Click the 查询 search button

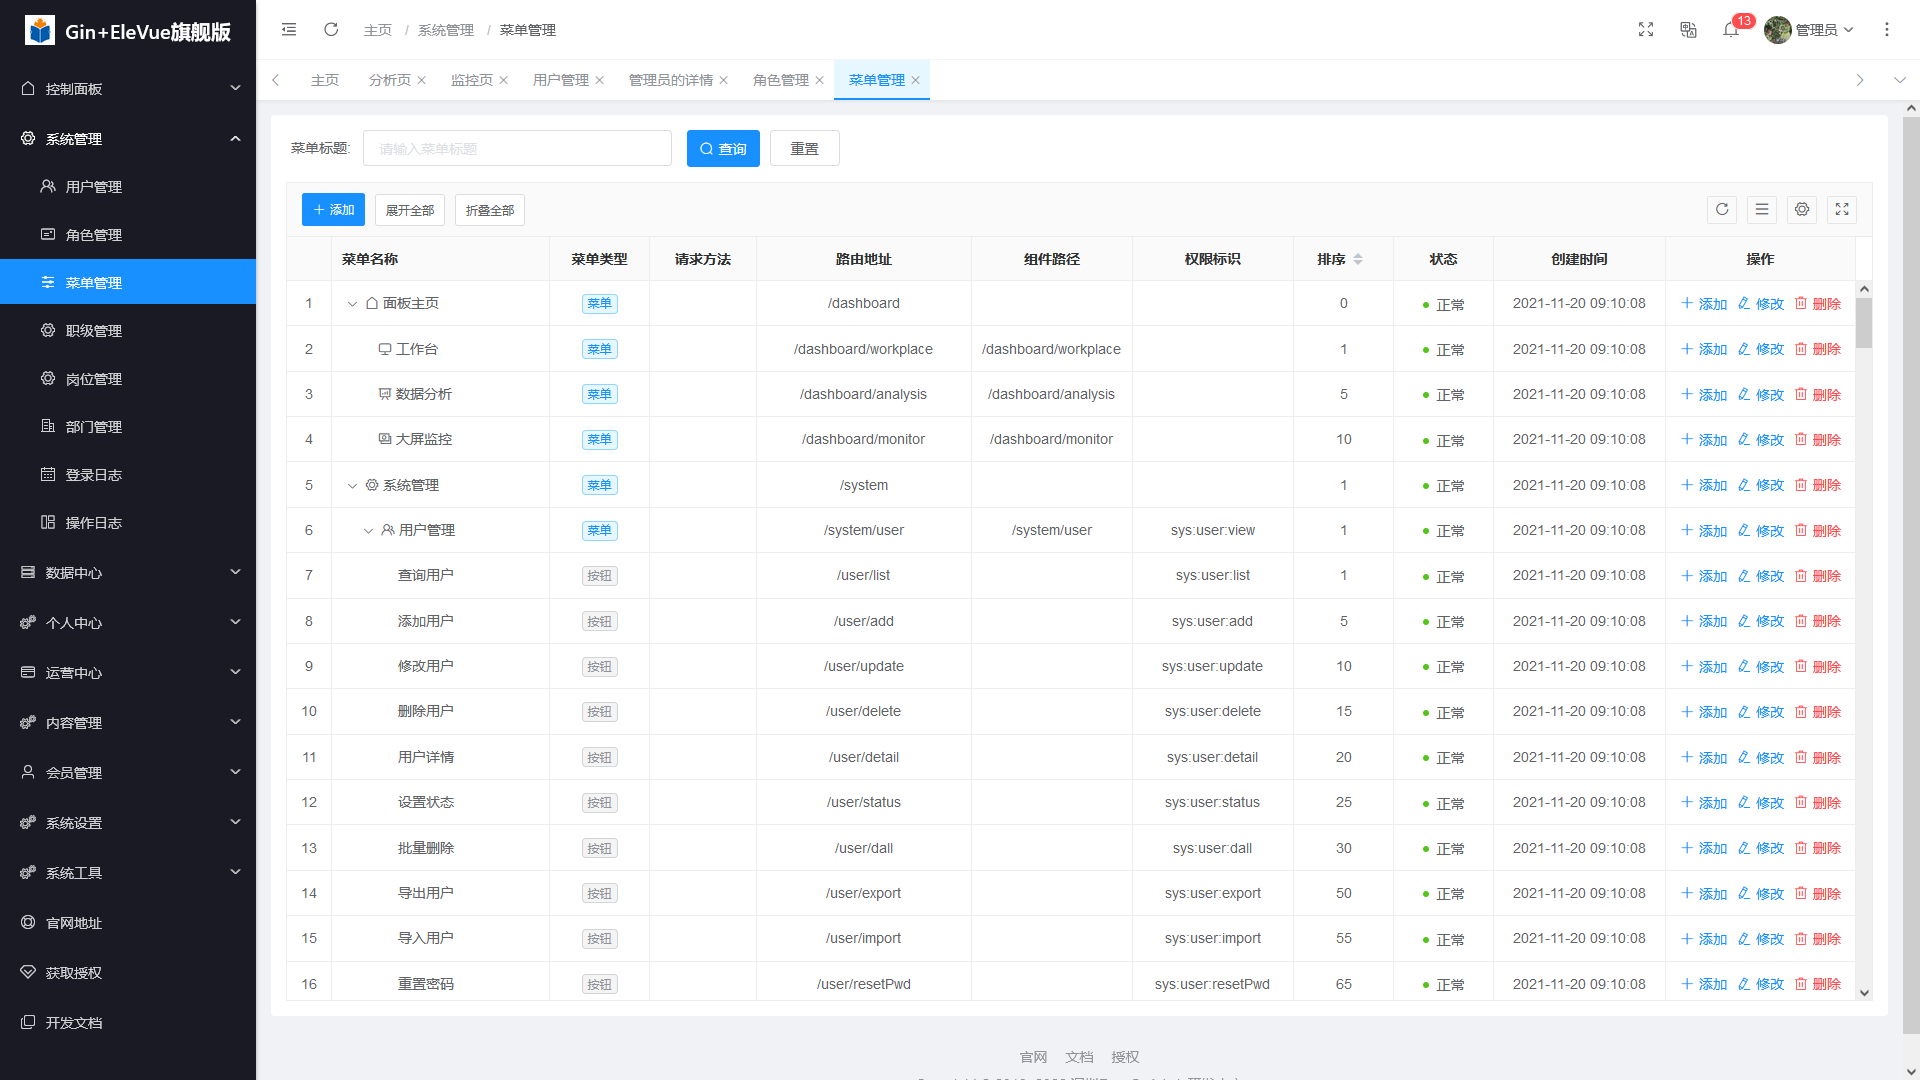point(723,149)
